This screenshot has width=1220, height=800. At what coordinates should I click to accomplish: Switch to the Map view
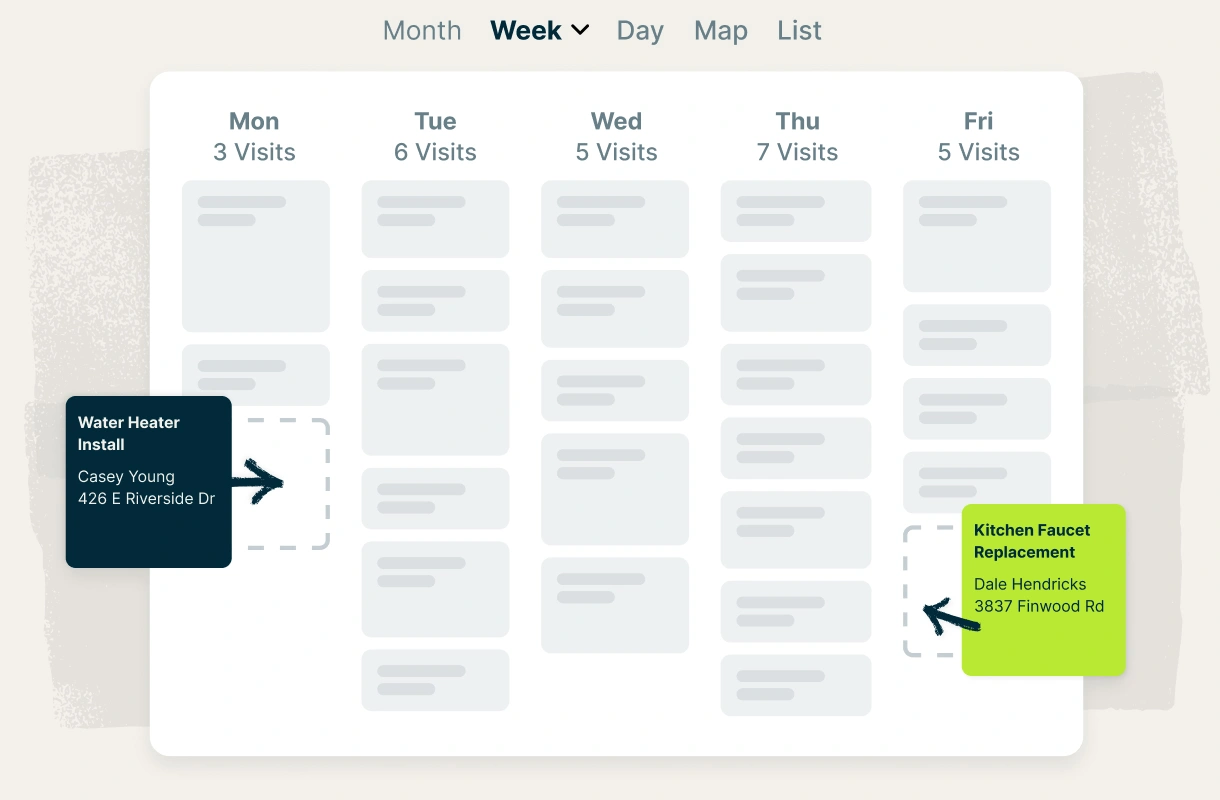(720, 31)
